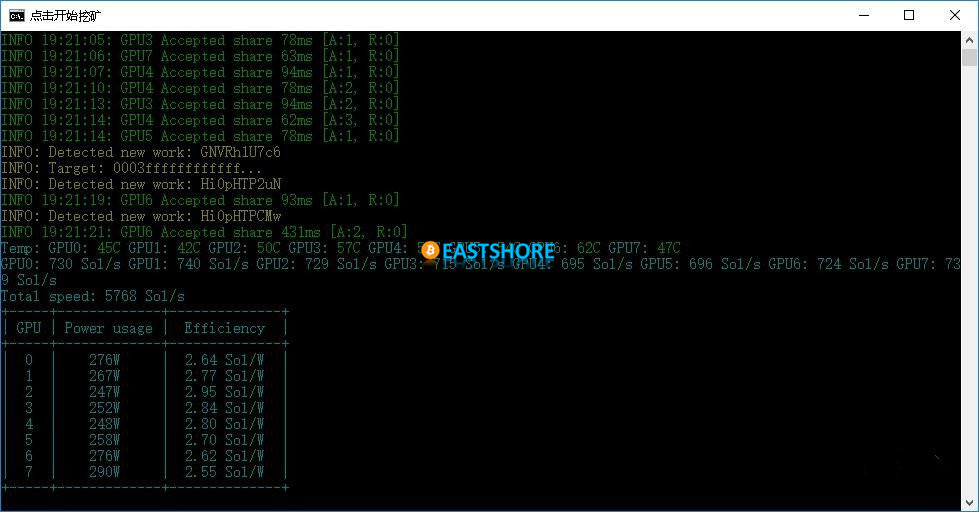
Task: Click the window title 点击开始挖矿
Action: click(66, 16)
